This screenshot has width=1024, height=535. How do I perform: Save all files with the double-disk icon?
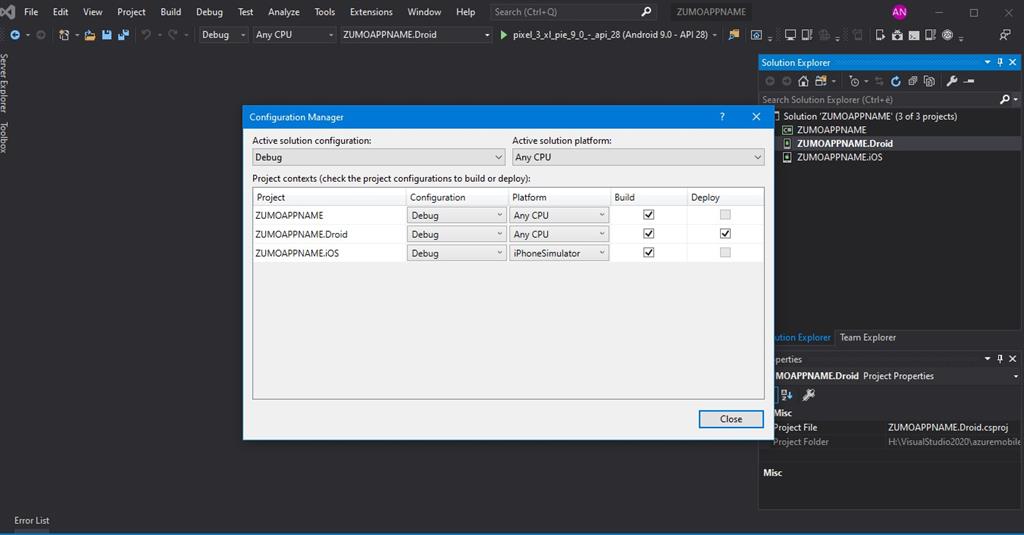[123, 35]
